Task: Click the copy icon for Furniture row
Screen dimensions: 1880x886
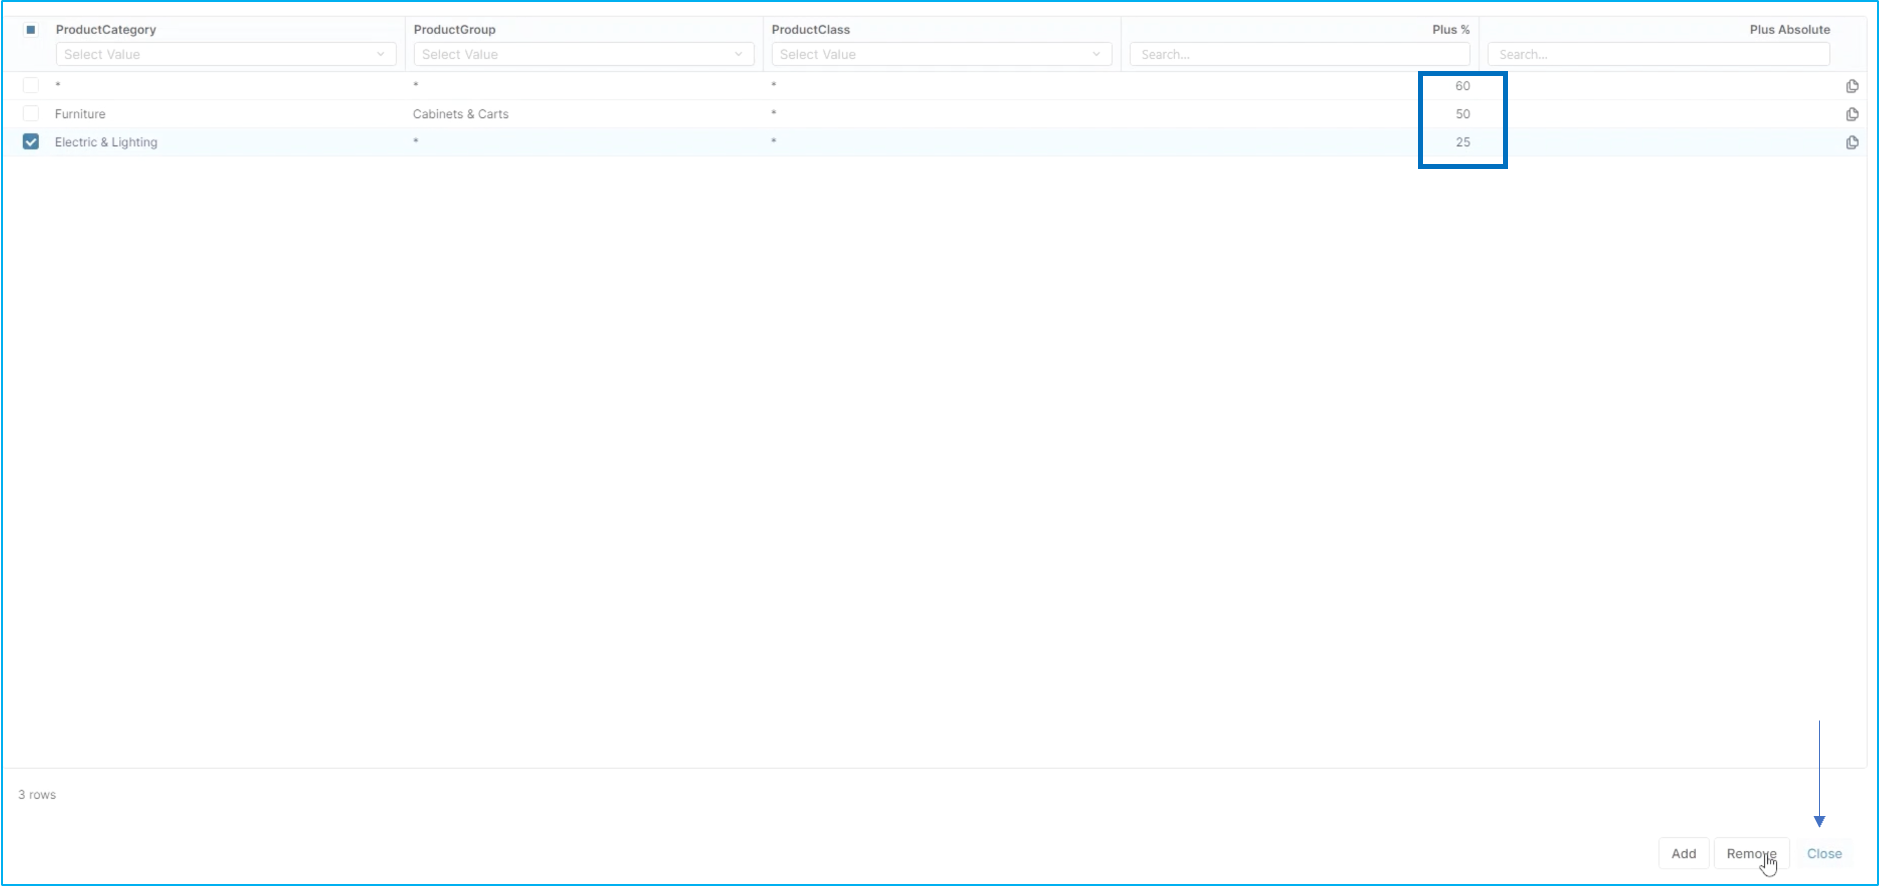Action: click(1852, 114)
